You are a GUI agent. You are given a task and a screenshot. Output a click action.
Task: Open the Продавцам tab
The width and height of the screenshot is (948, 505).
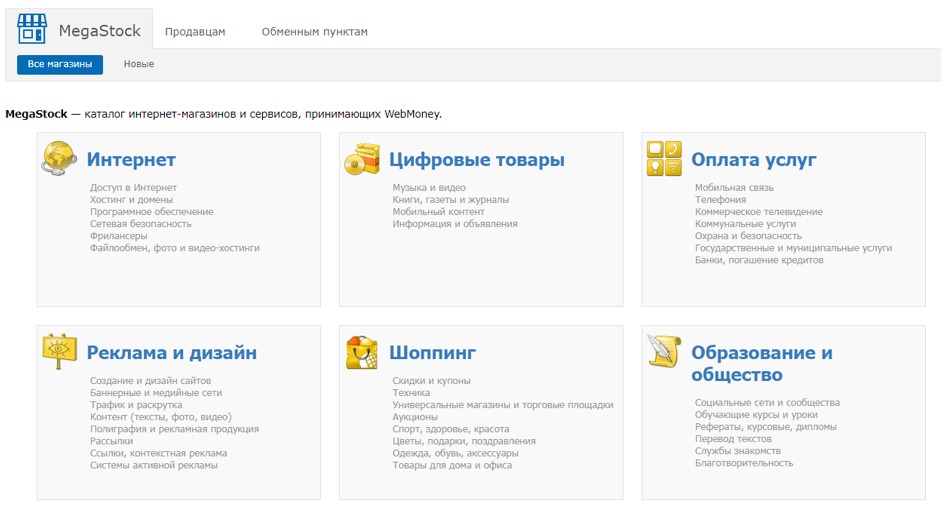coord(195,32)
